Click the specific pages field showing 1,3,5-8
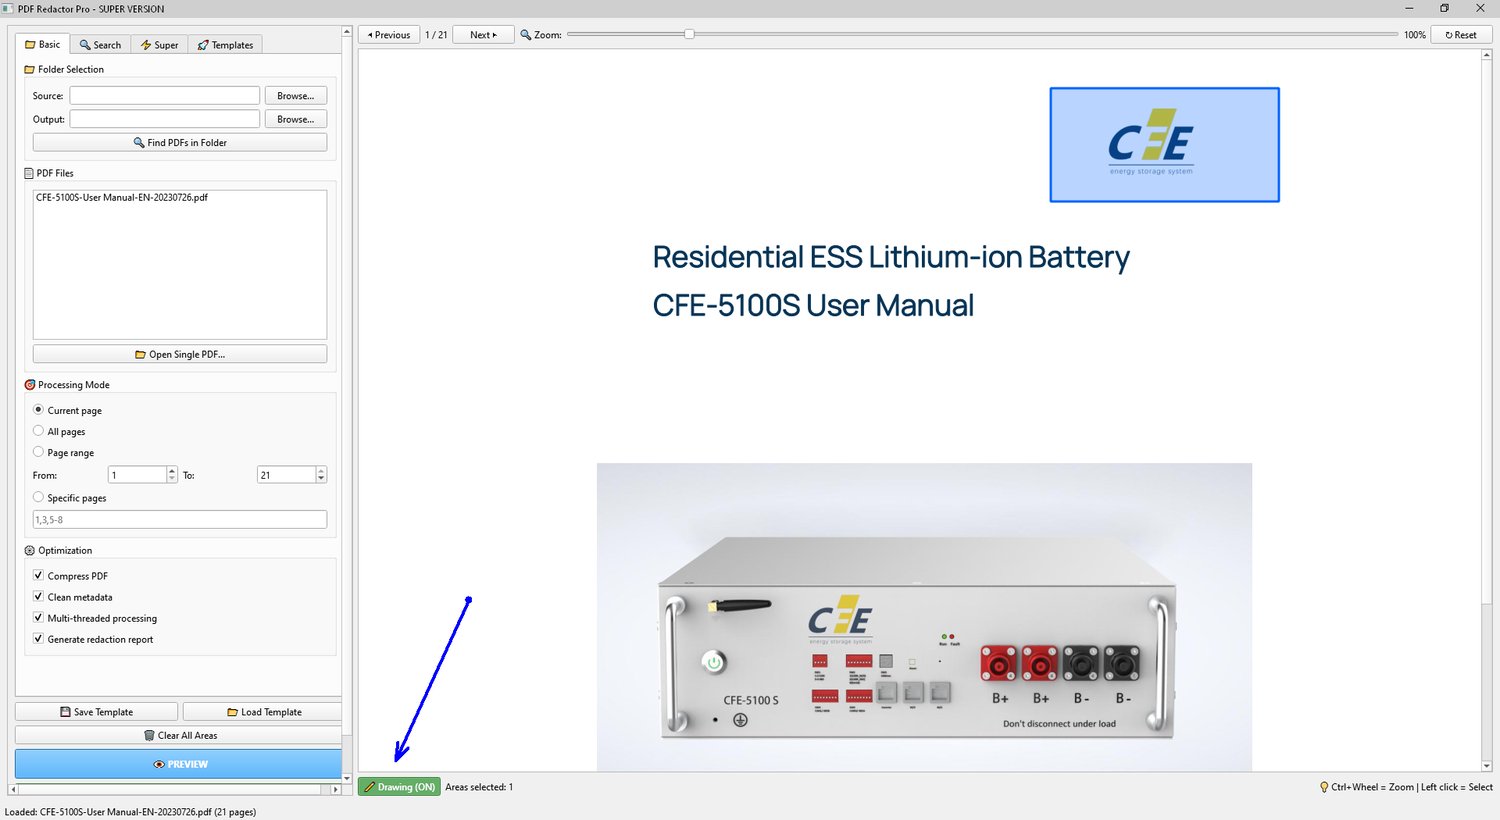Viewport: 1500px width, 820px height. [180, 520]
